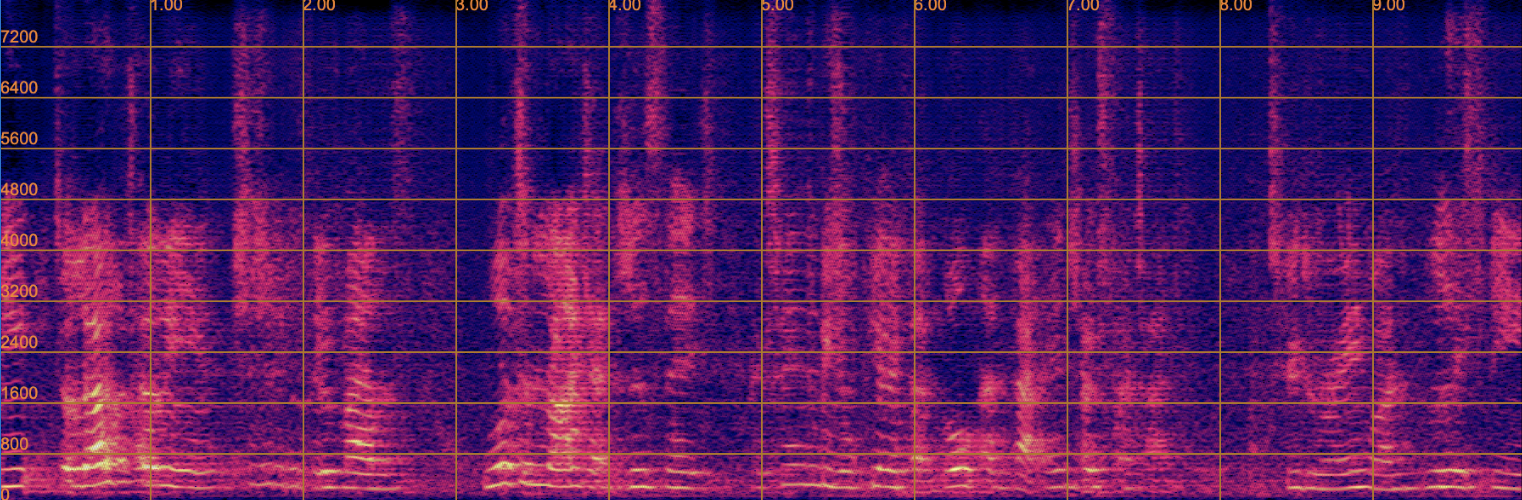Choose the 1600 frequency axis label

(19, 393)
